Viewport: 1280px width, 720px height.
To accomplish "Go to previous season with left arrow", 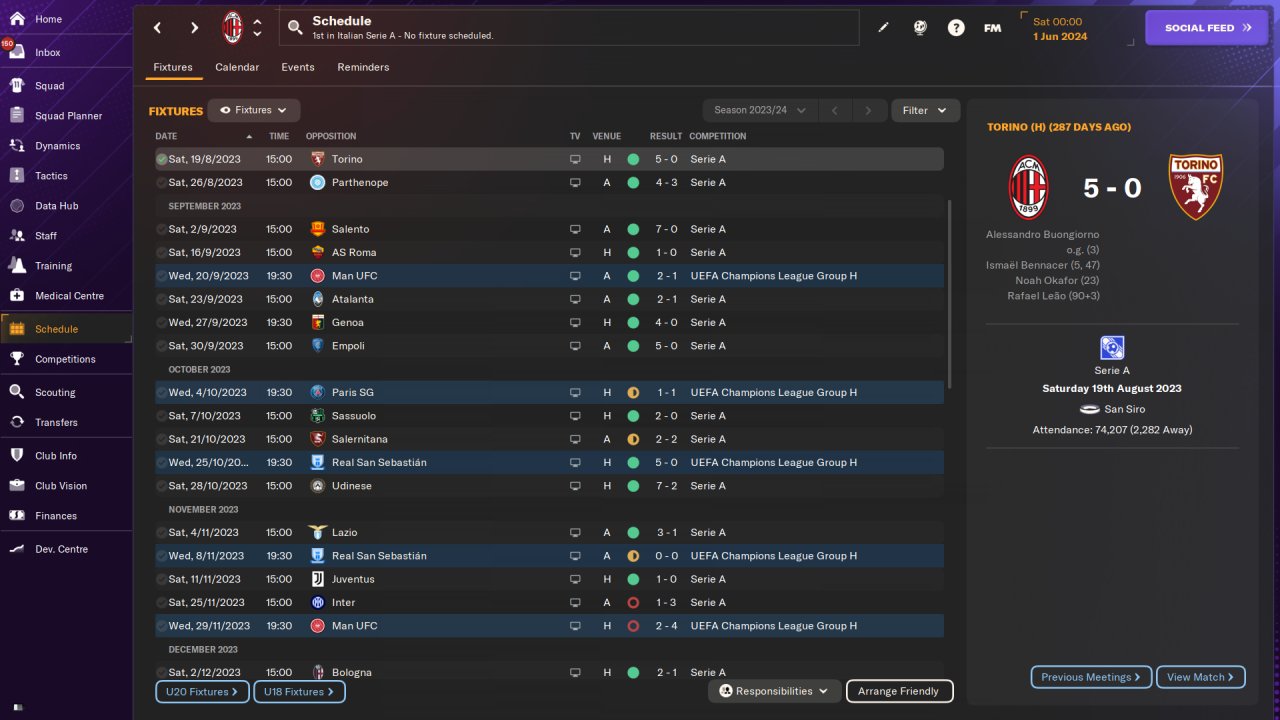I will coord(835,110).
